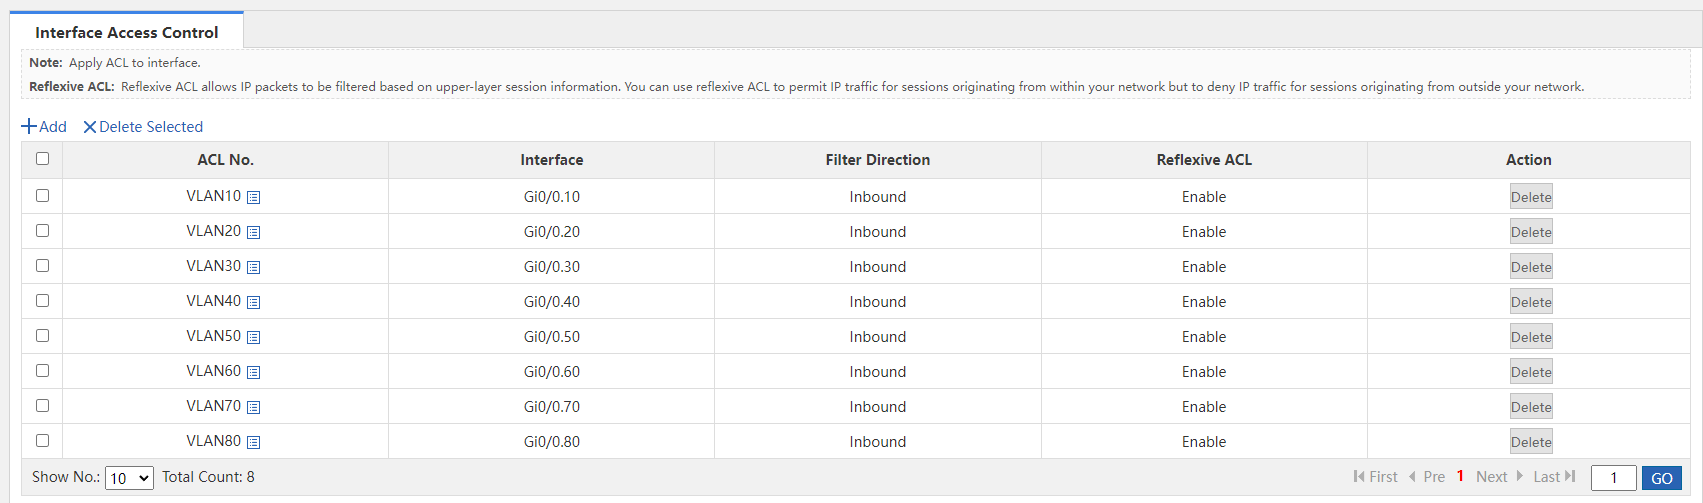Open ACL details icon beside VLAN40
The height and width of the screenshot is (503, 1703).
tap(254, 302)
